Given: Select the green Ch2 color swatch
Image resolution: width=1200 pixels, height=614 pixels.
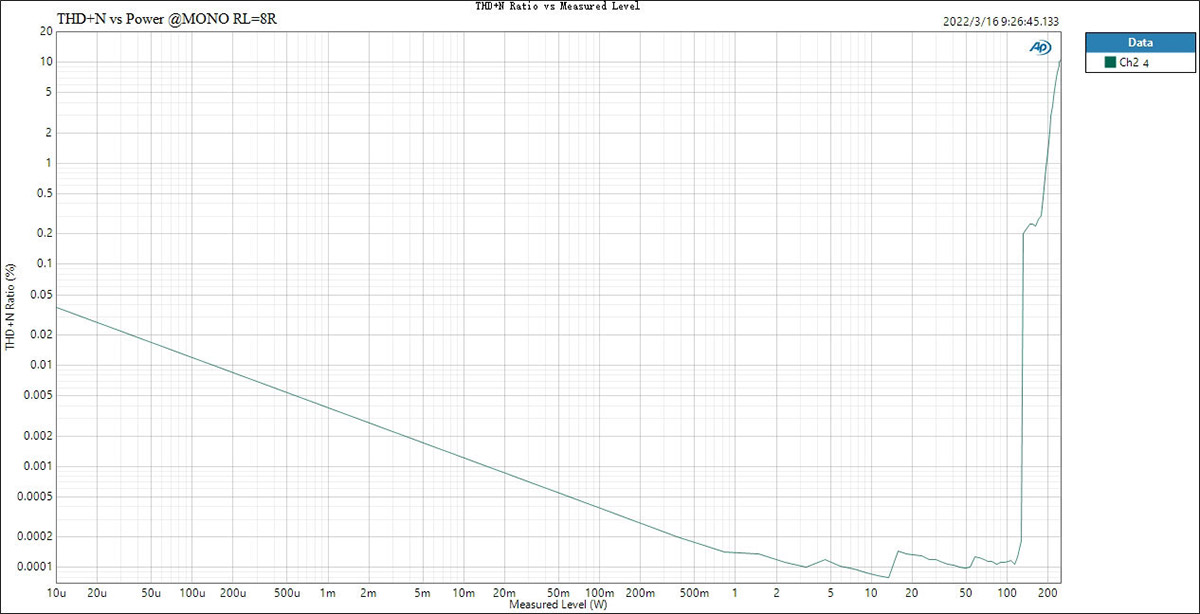Looking at the screenshot, I should [x=1109, y=62].
